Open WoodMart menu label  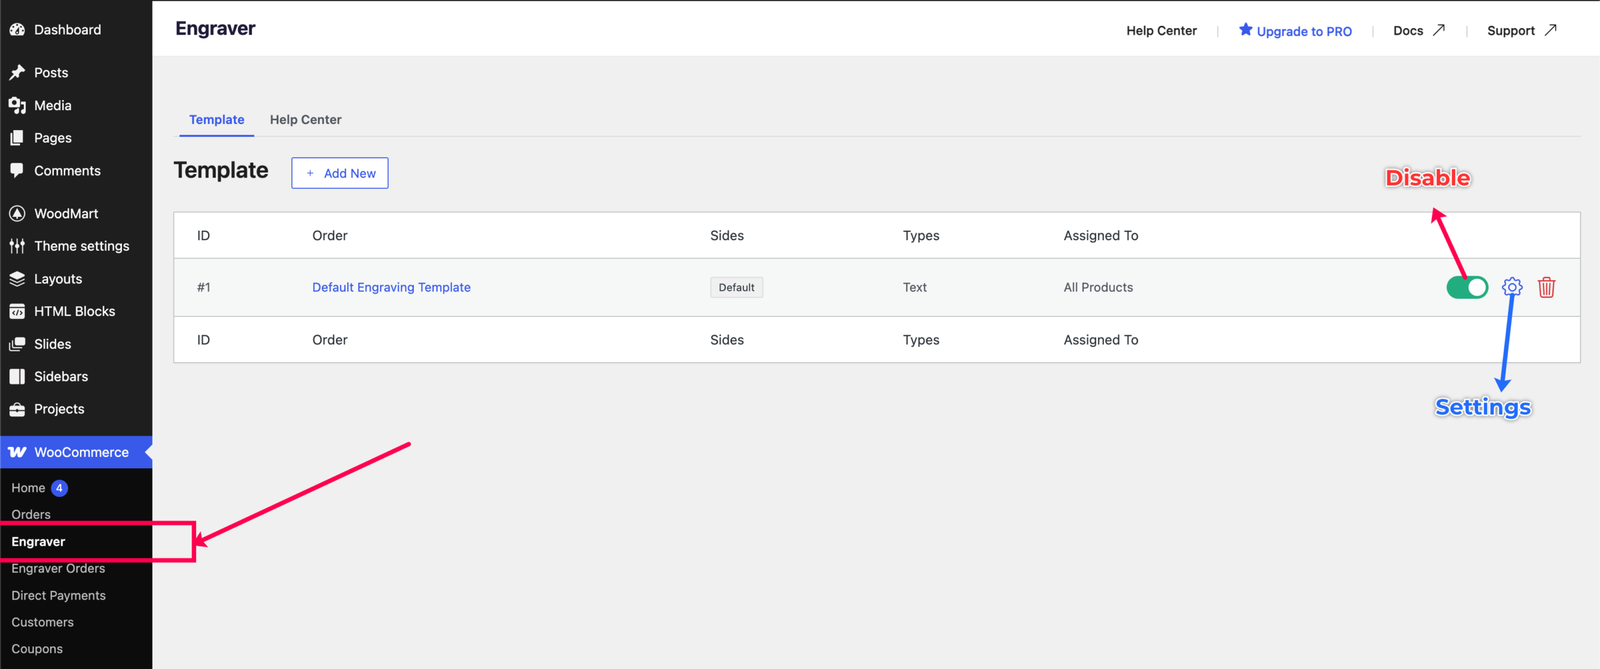pos(66,213)
